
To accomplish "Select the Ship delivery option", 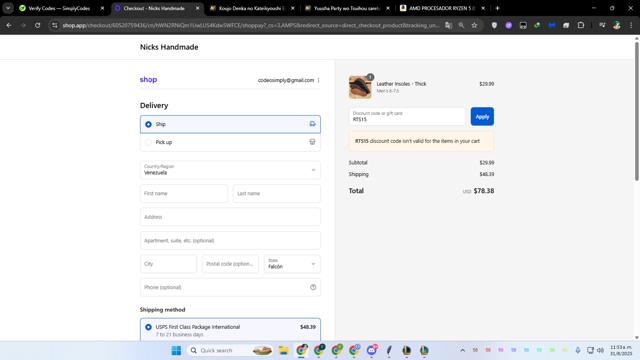I will pos(230,124).
